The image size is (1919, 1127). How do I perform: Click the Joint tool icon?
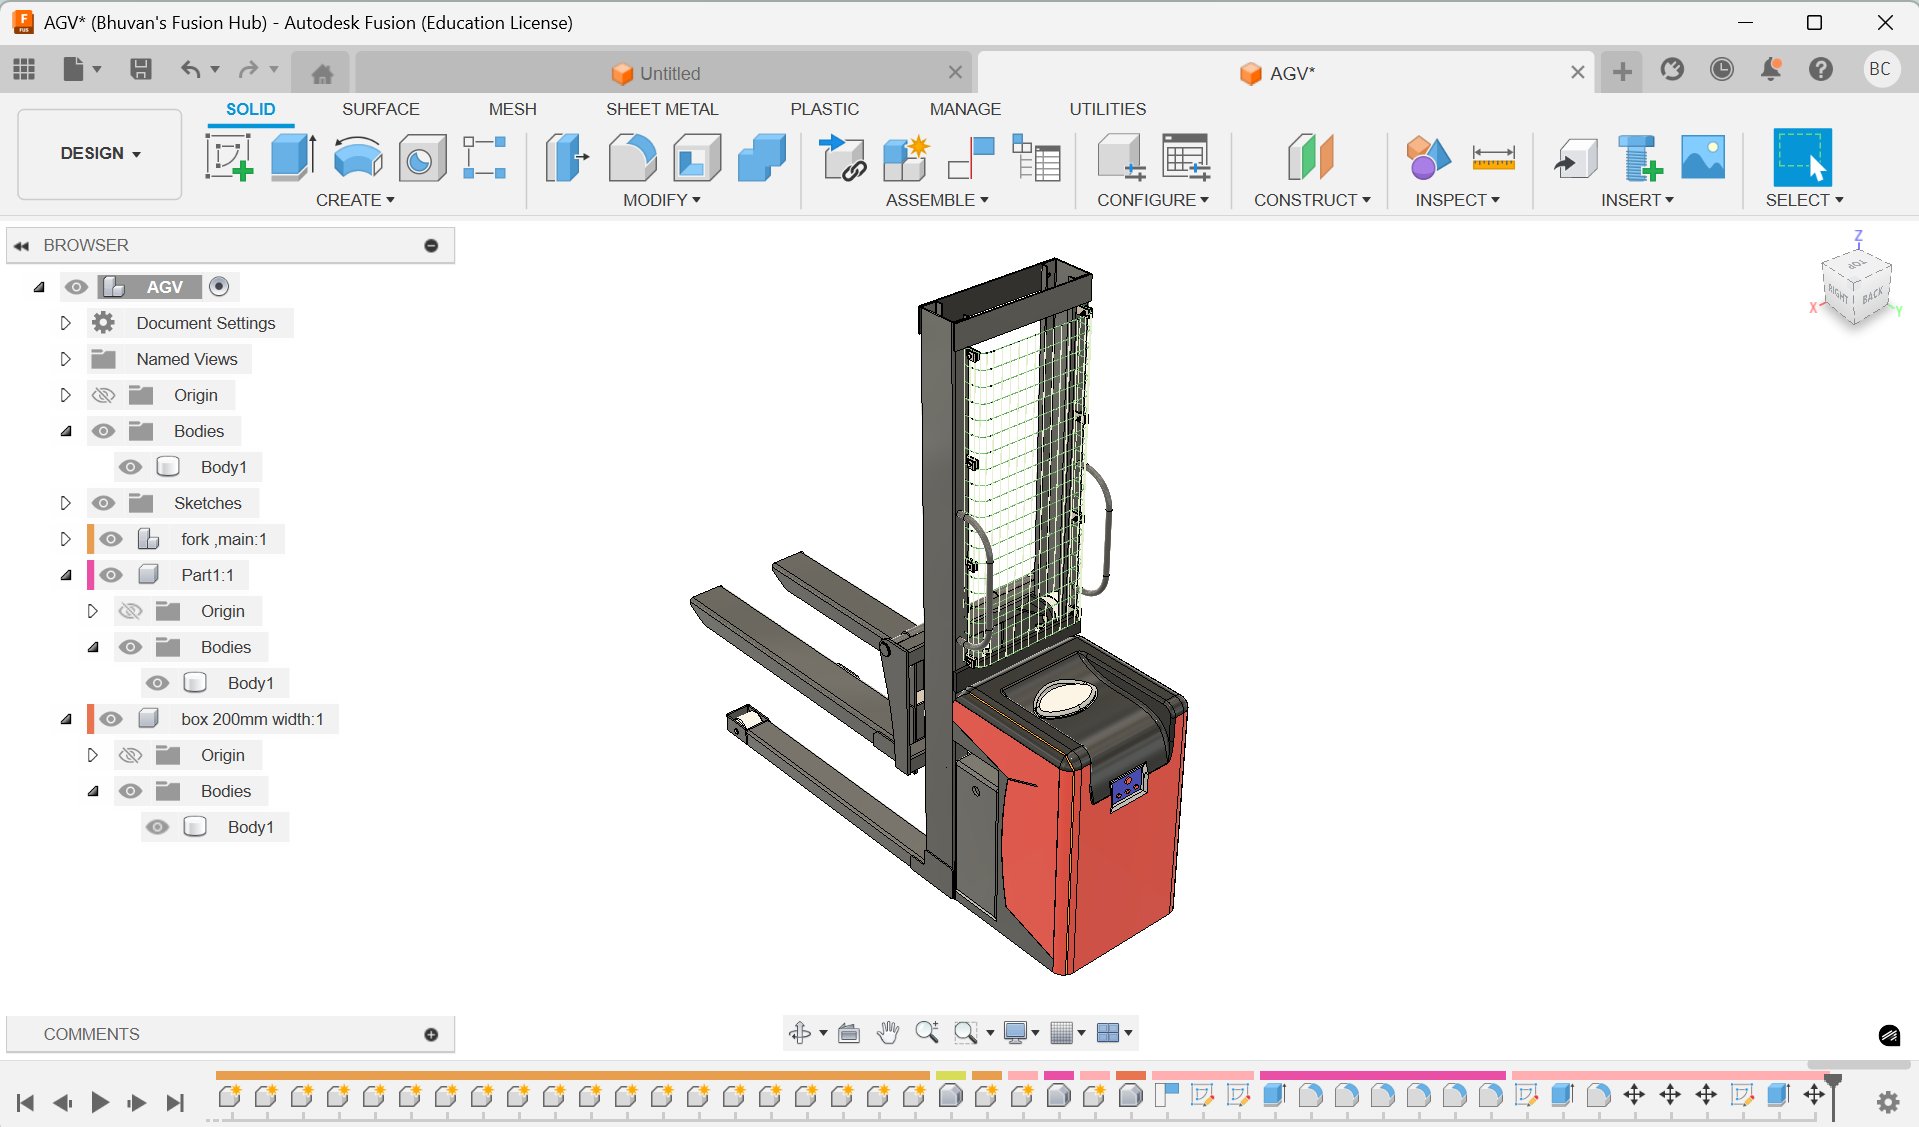[971, 158]
